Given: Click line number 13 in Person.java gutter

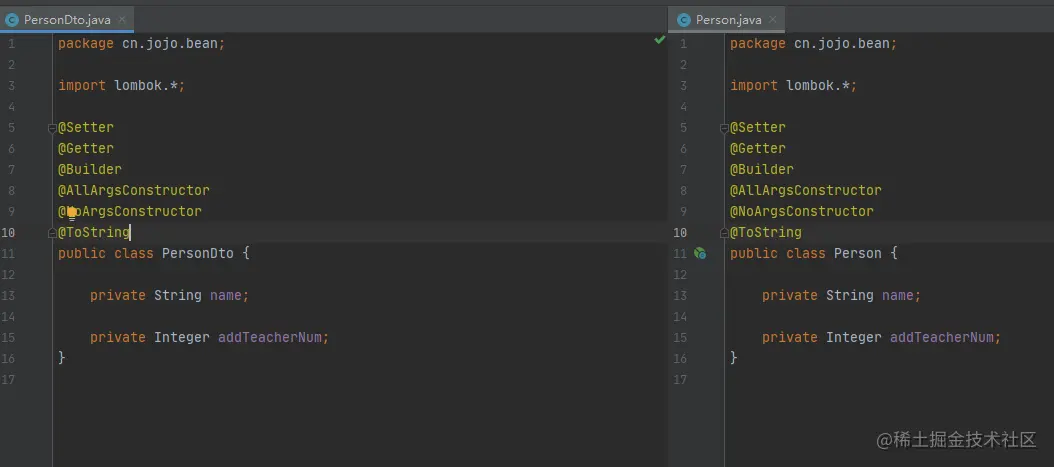Looking at the screenshot, I should pos(680,295).
